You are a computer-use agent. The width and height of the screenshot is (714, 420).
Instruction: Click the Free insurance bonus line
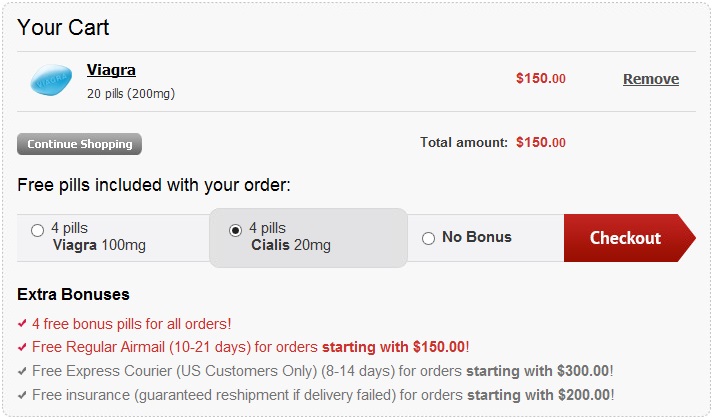tap(323, 394)
